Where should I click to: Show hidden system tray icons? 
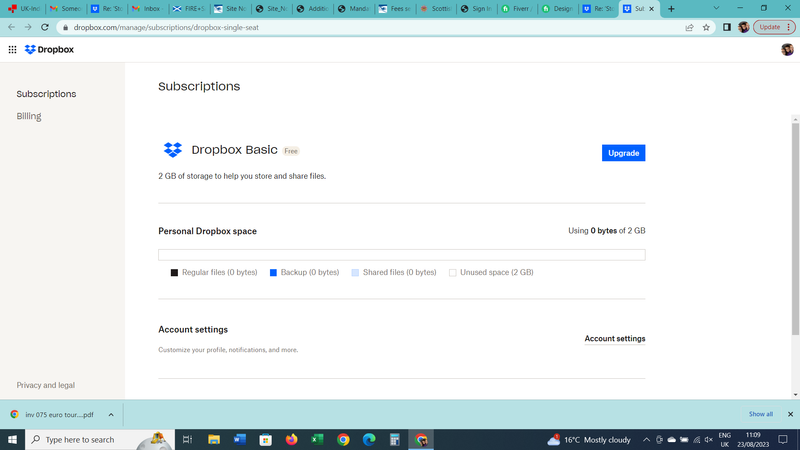[x=646, y=440]
